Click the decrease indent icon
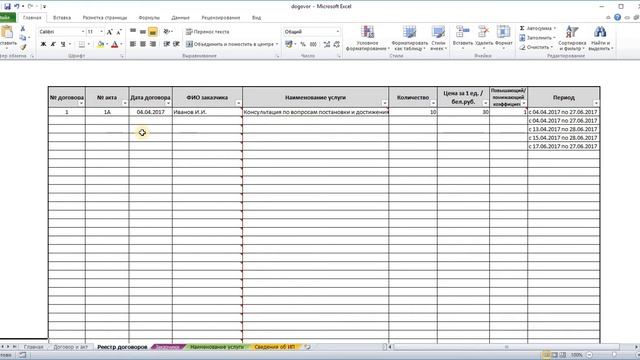Viewport: 640px width, 360px height. point(167,44)
